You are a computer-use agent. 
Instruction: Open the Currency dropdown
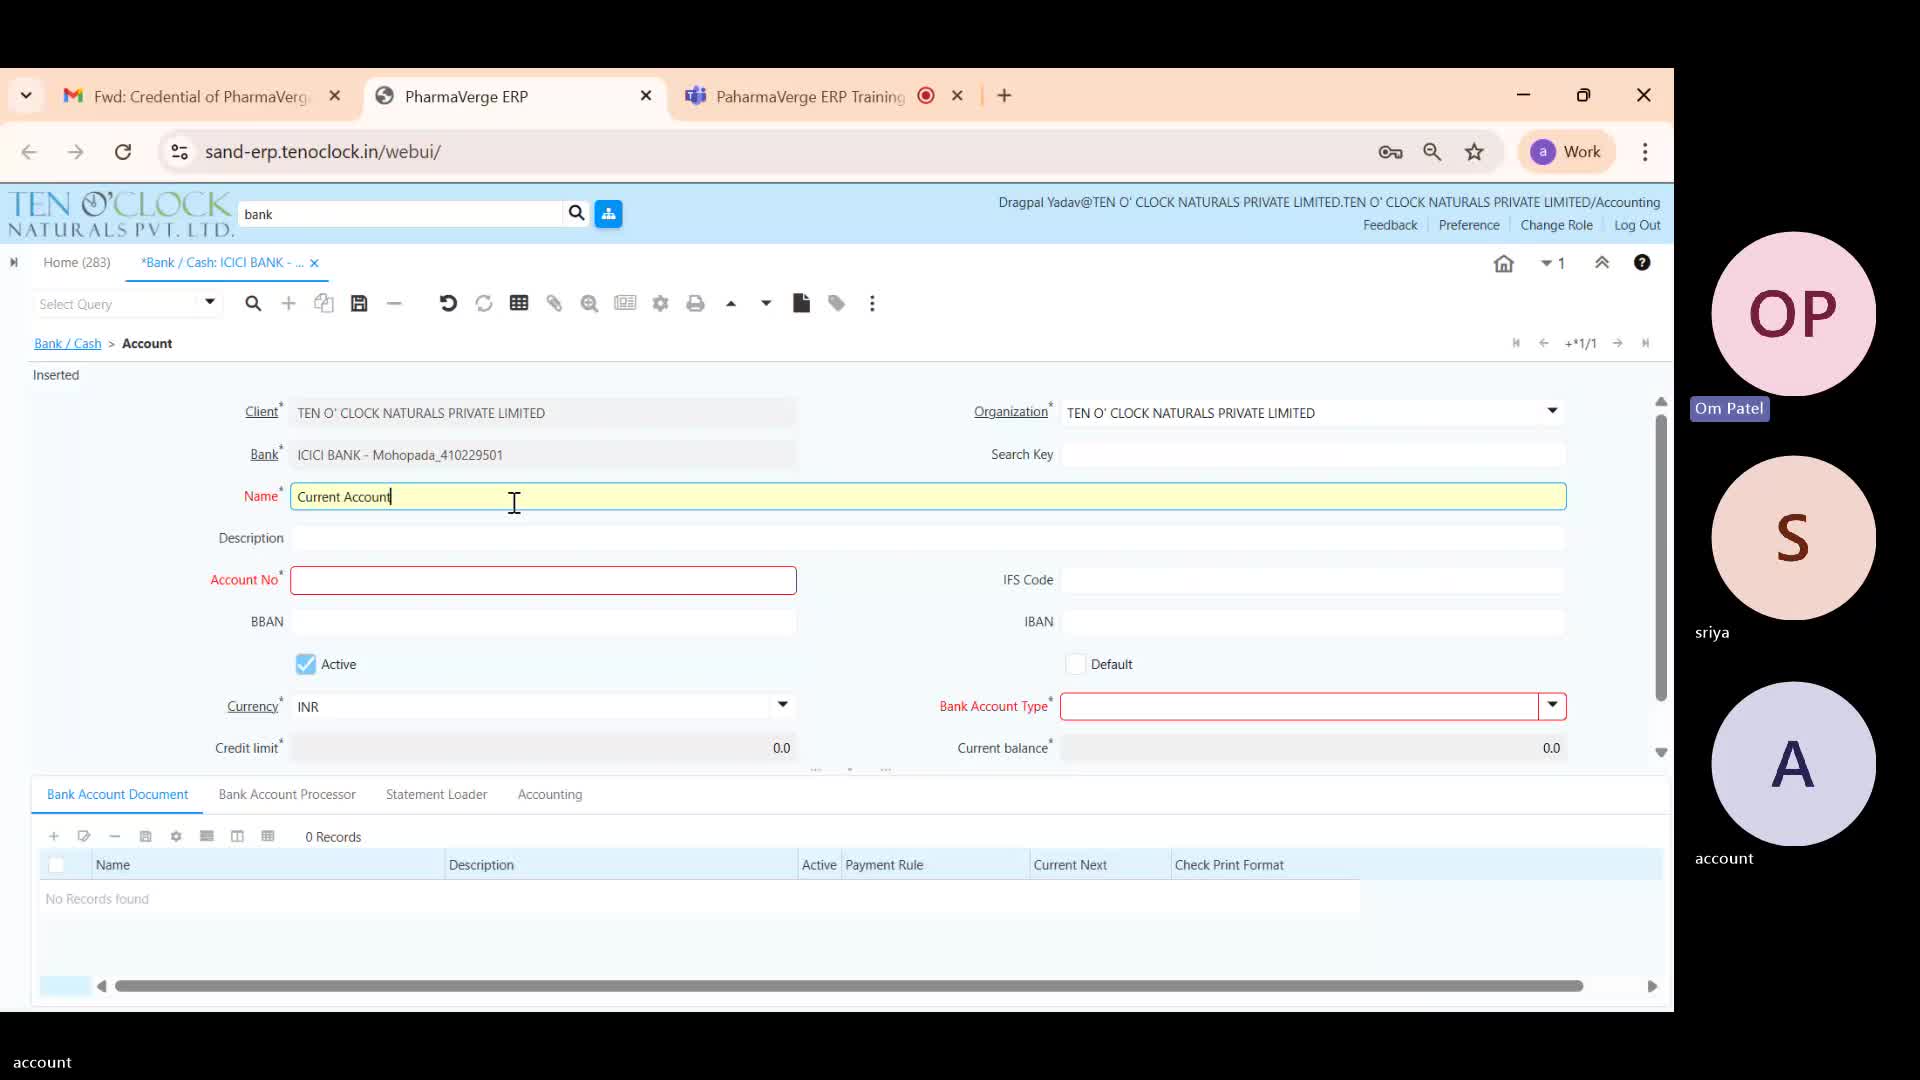782,706
